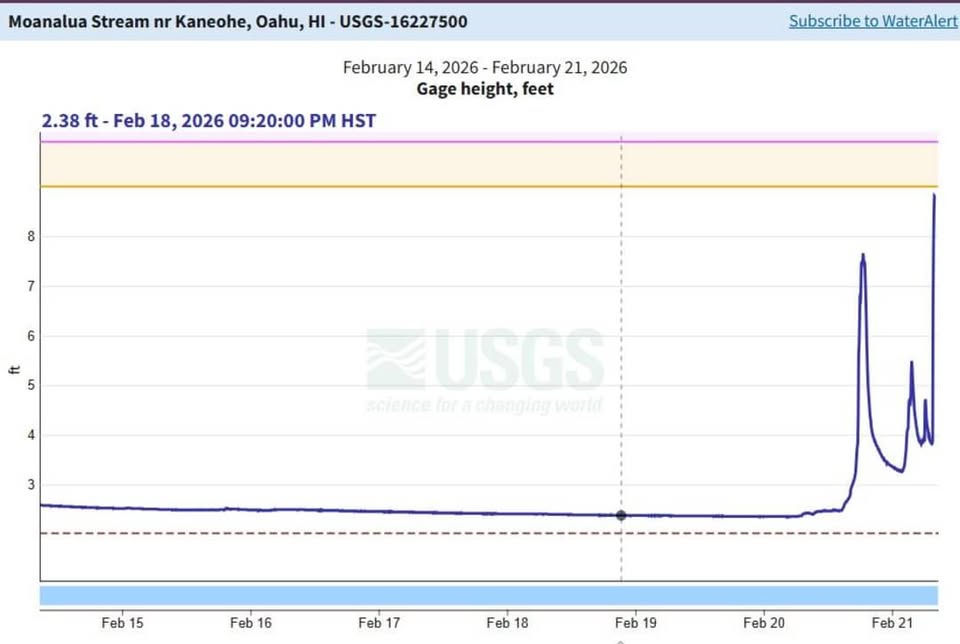Image resolution: width=960 pixels, height=644 pixels.
Task: Click the Feb 20 axis label
Action: point(763,623)
